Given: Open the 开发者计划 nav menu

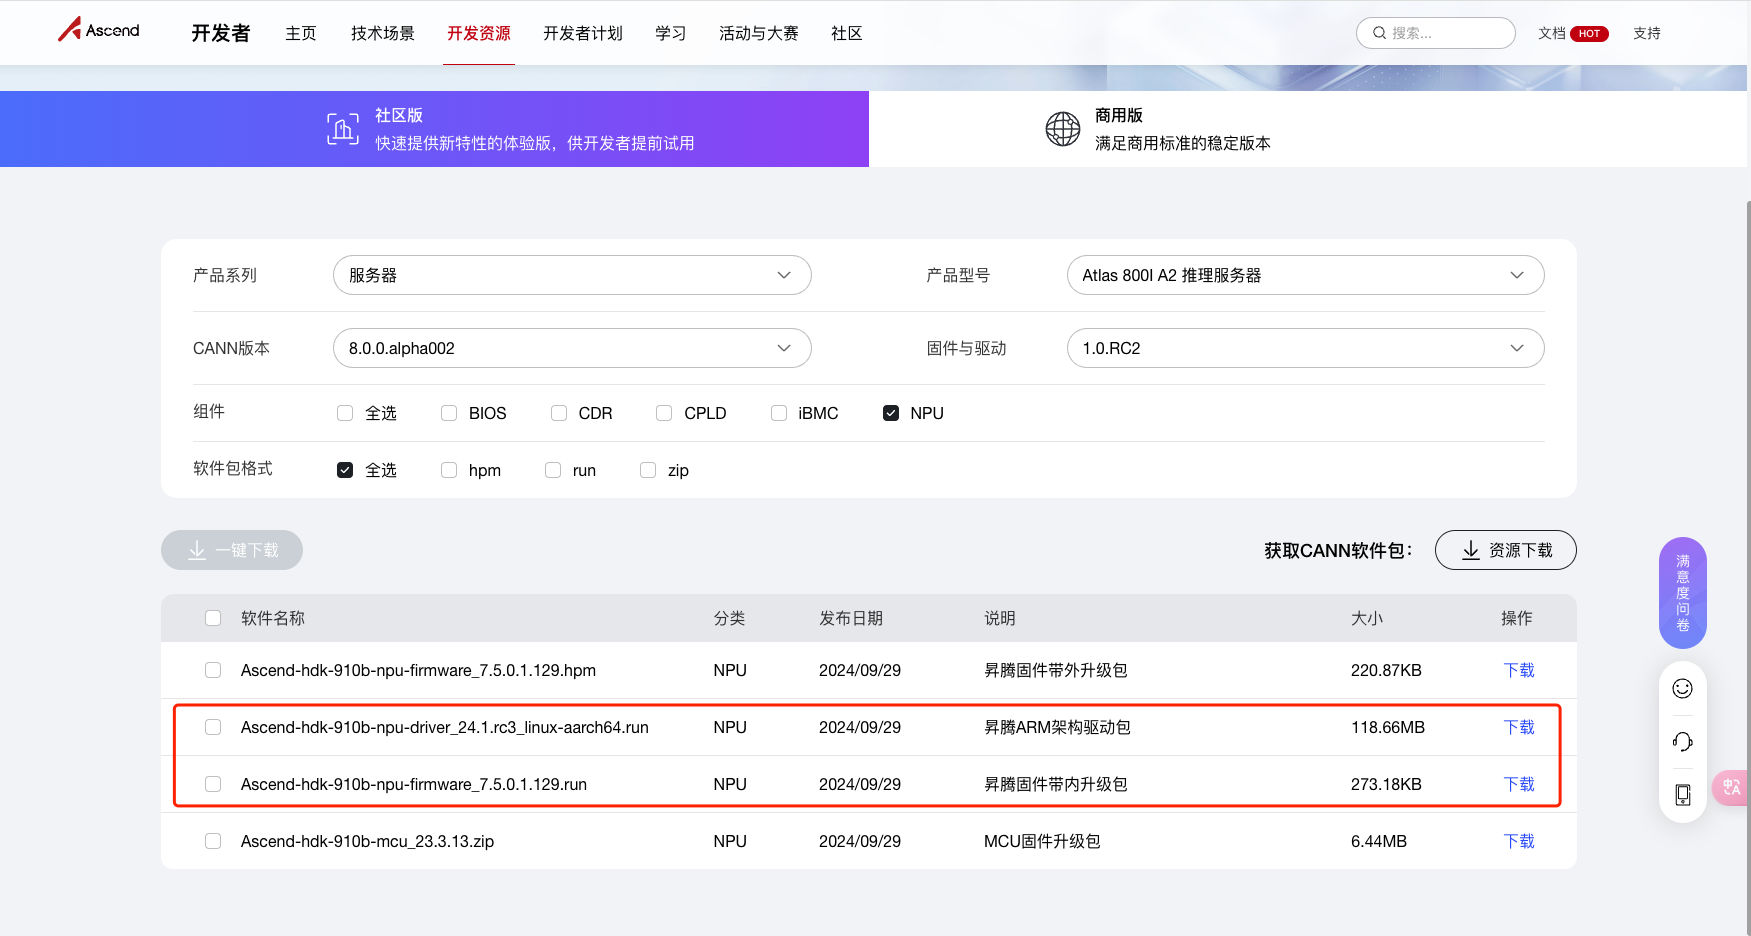Looking at the screenshot, I should point(583,33).
